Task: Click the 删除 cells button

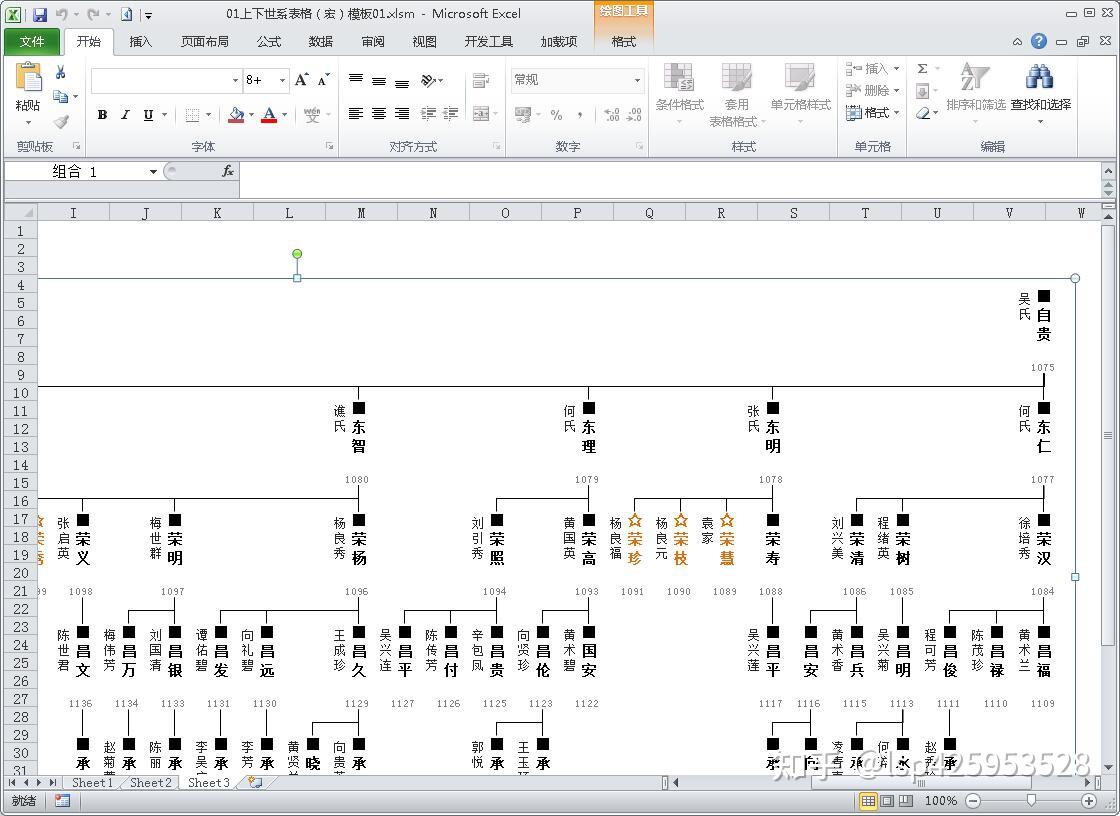Action: tap(871, 91)
